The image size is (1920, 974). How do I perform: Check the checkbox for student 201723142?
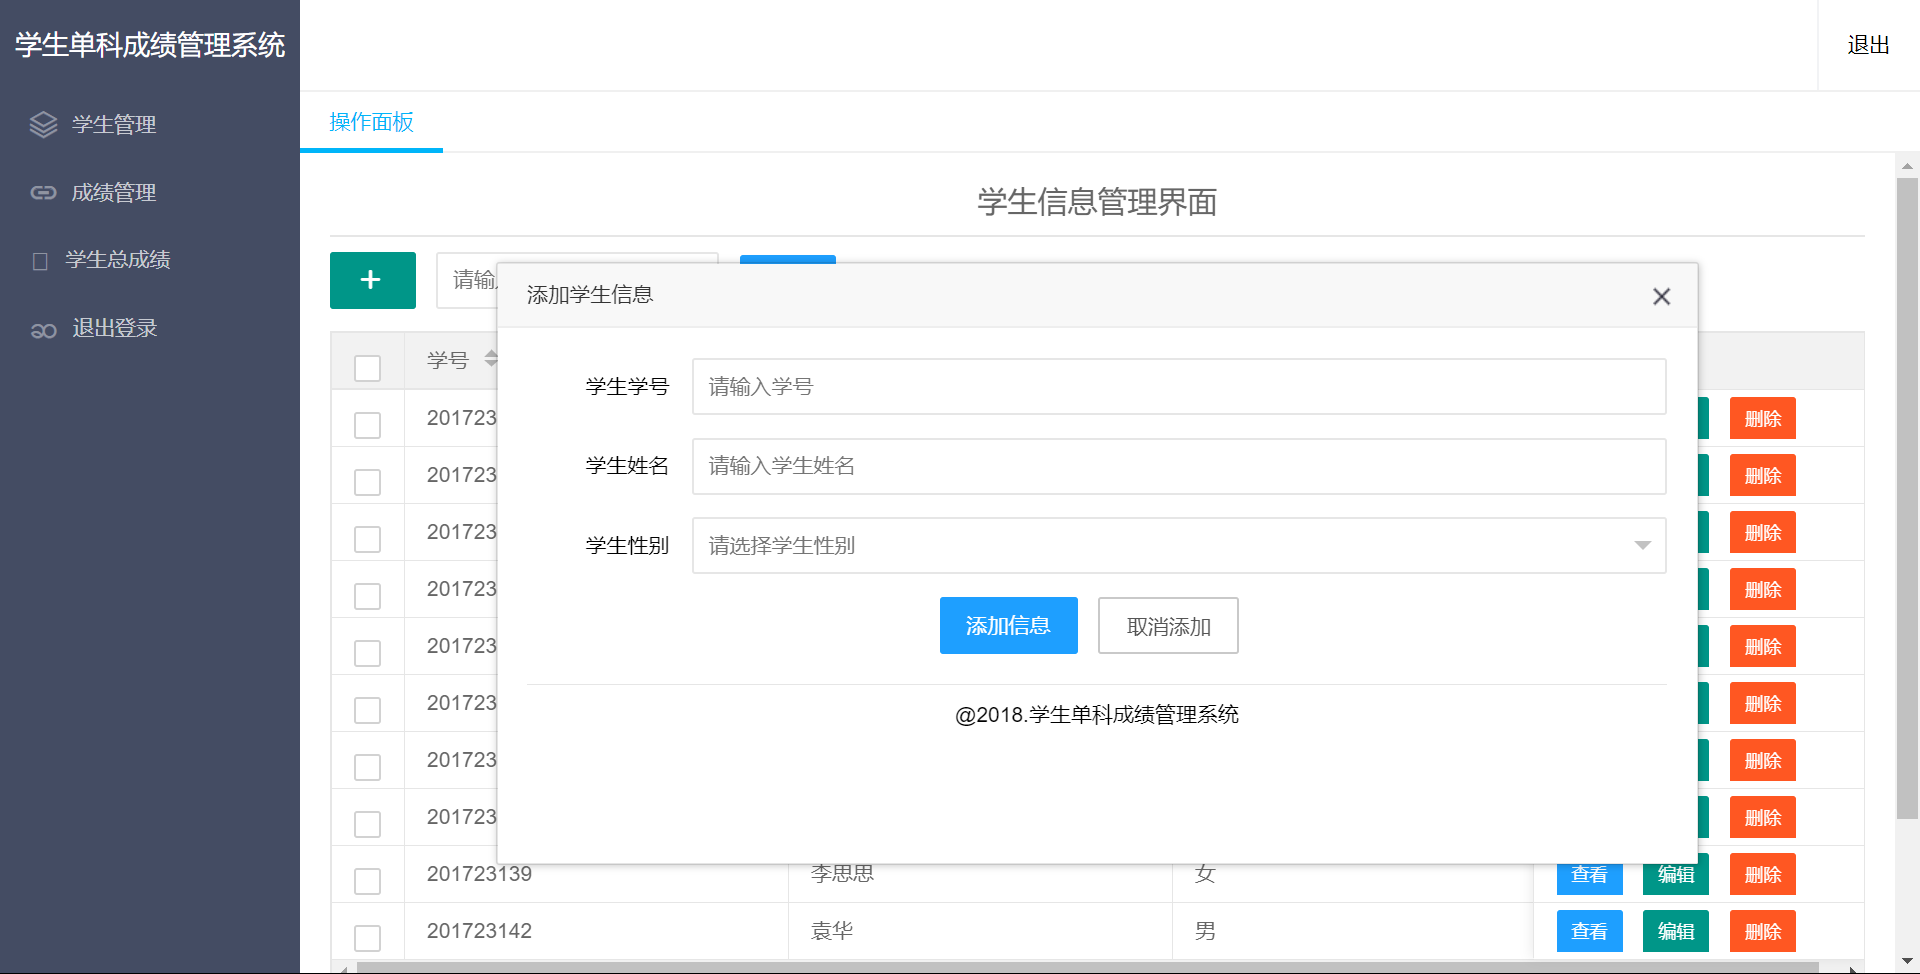pos(367,938)
